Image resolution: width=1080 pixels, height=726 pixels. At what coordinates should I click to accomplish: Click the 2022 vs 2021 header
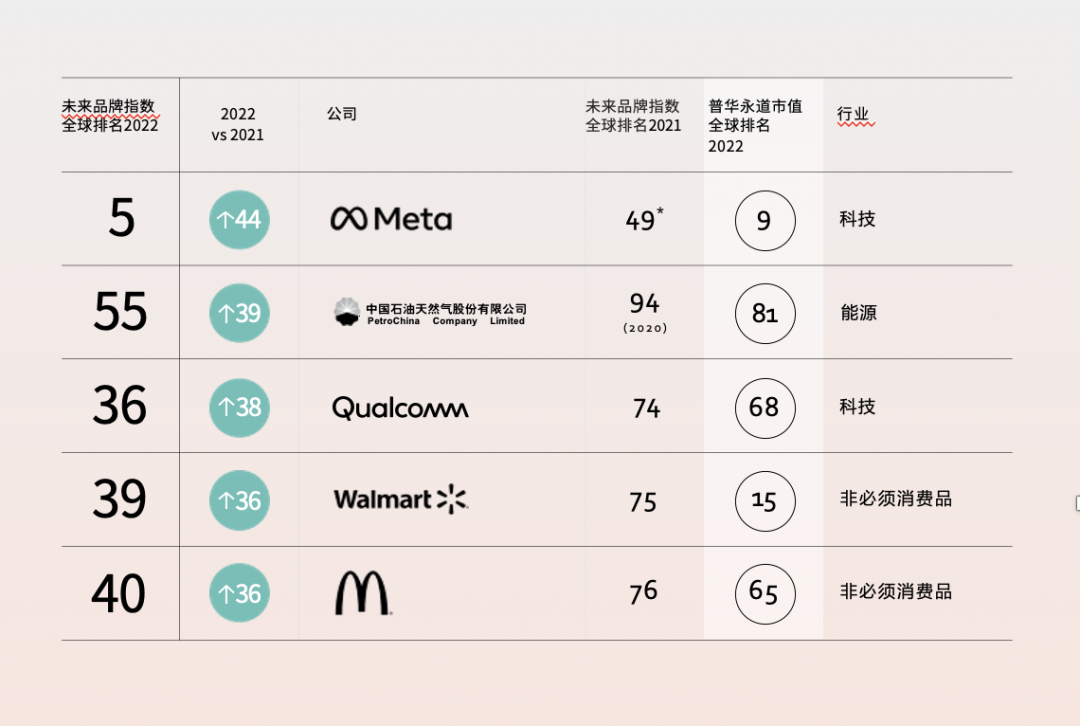coord(238,124)
